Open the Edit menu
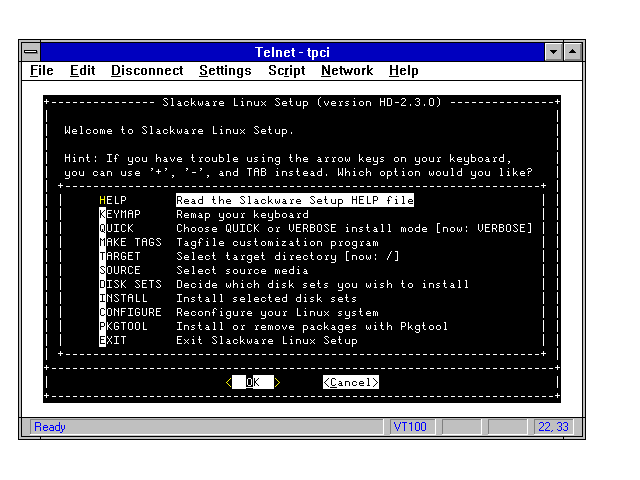Viewport: 640px width, 480px height. (x=82, y=71)
